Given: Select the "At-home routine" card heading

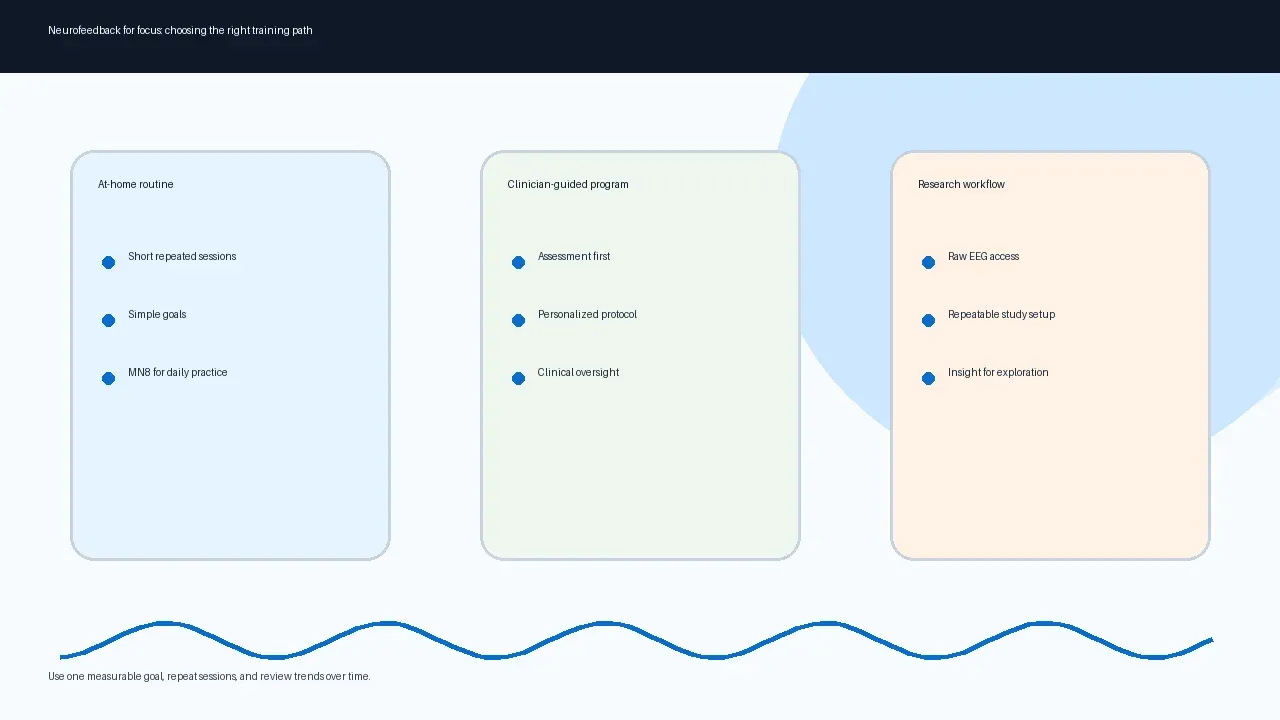Looking at the screenshot, I should (x=136, y=184).
